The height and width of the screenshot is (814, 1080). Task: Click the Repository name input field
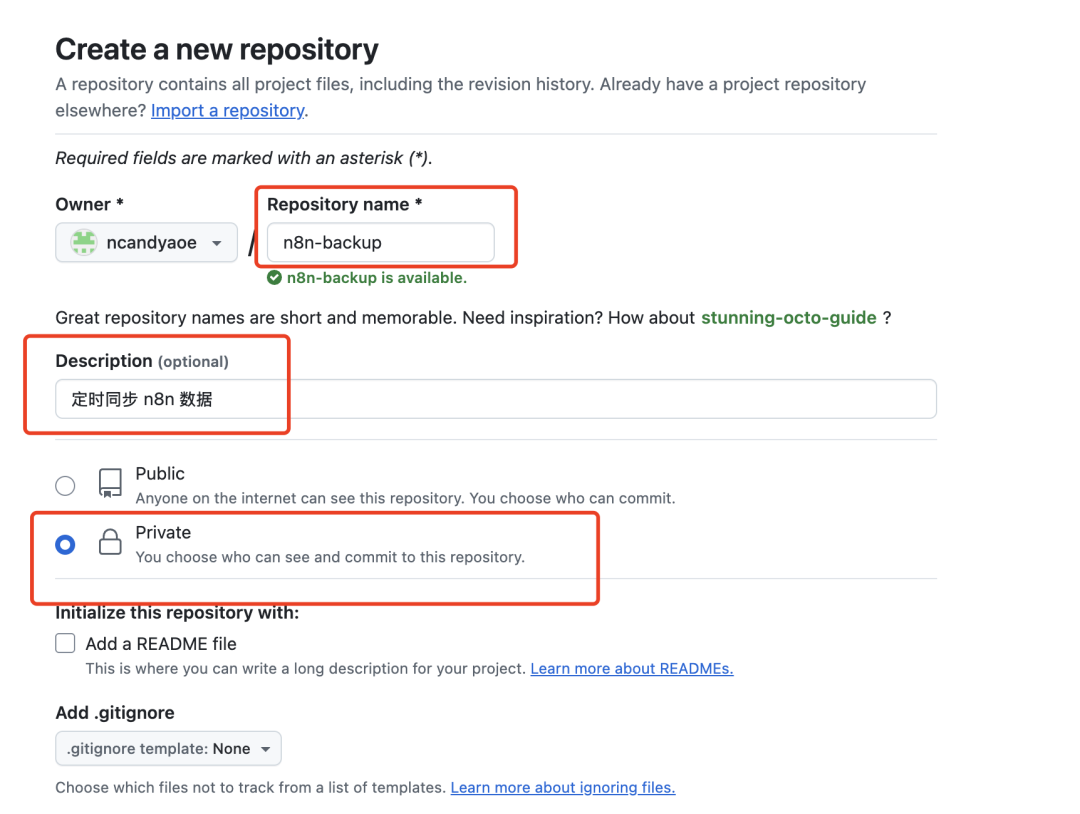380,242
